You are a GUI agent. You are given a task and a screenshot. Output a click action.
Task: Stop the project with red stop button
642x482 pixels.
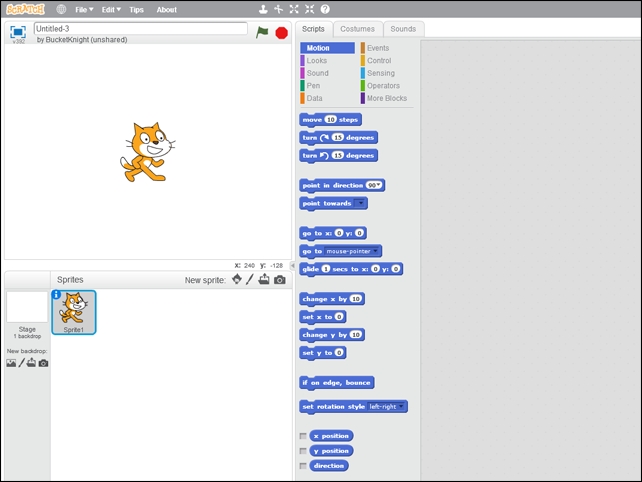pyautogui.click(x=281, y=33)
